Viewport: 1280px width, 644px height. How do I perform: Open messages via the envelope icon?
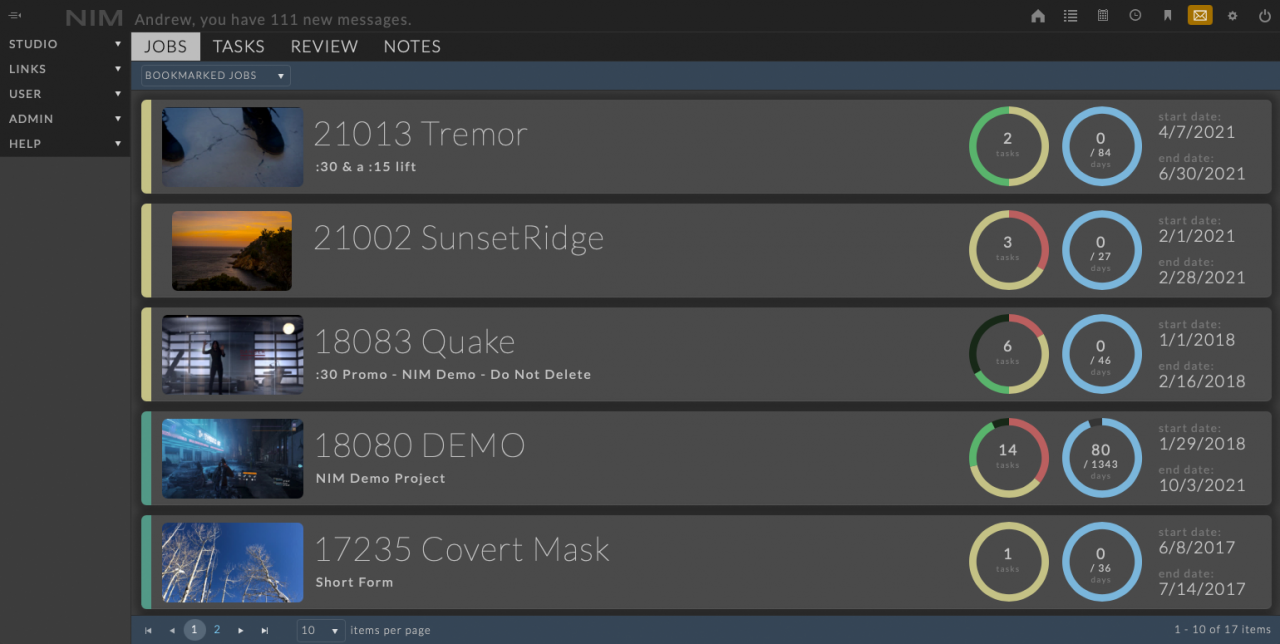pos(1200,16)
